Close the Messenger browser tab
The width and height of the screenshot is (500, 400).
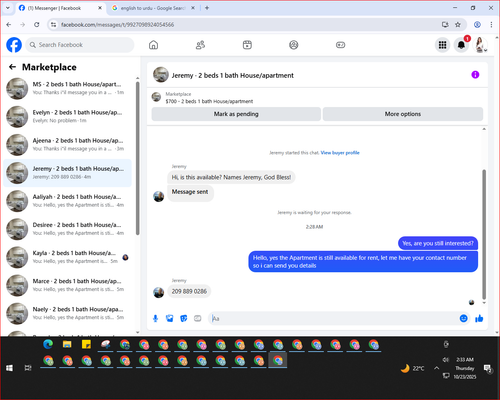point(100,8)
